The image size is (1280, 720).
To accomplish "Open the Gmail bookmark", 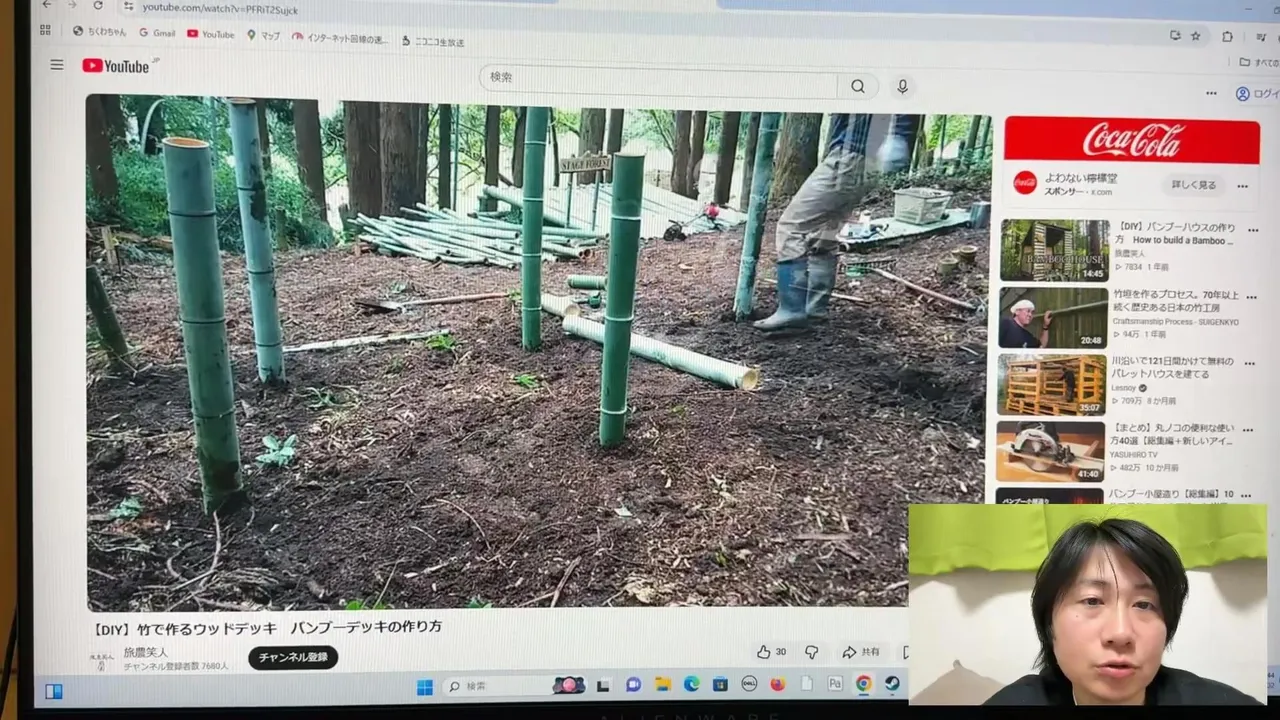I will point(157,33).
